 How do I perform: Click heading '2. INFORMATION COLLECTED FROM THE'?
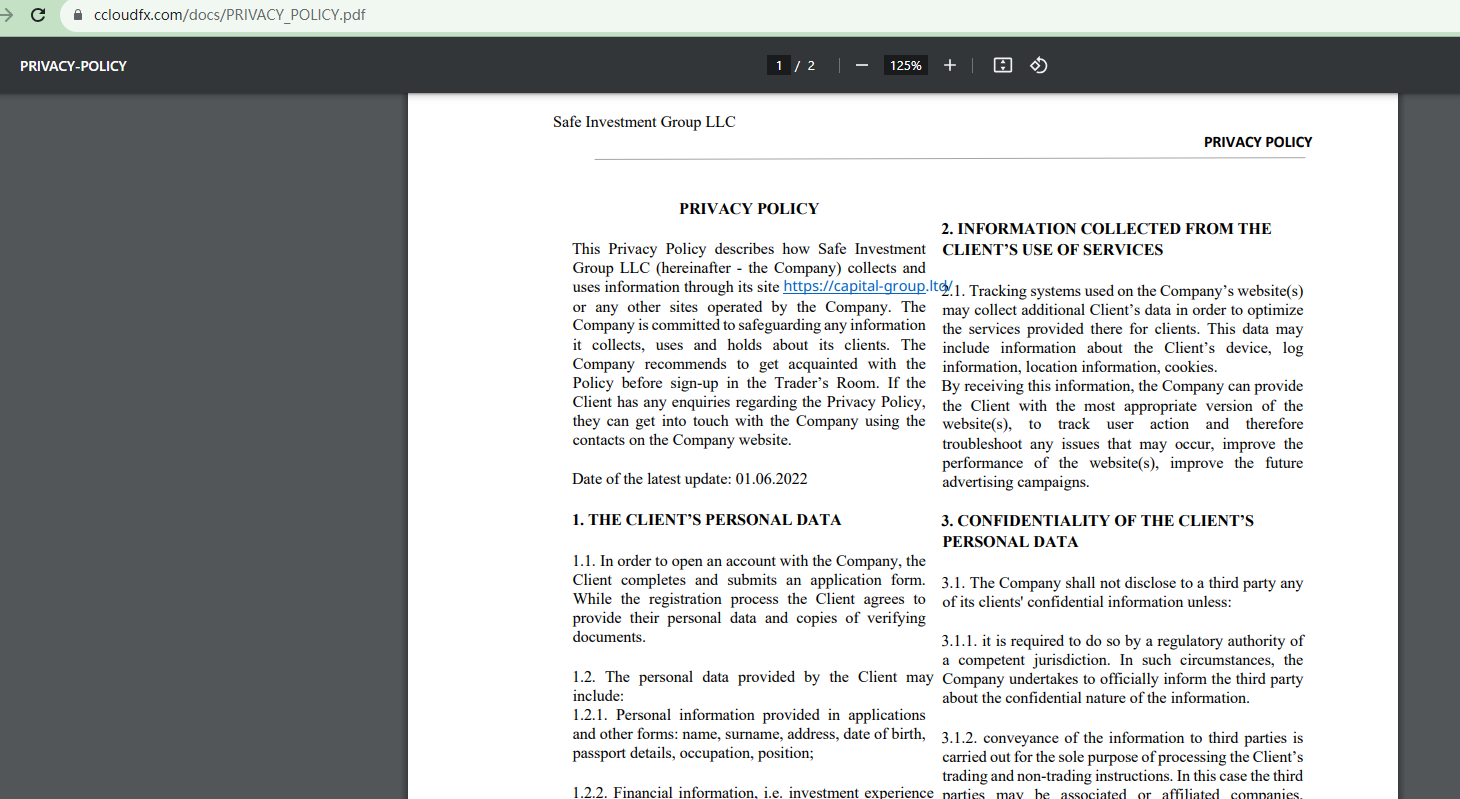(x=1106, y=229)
